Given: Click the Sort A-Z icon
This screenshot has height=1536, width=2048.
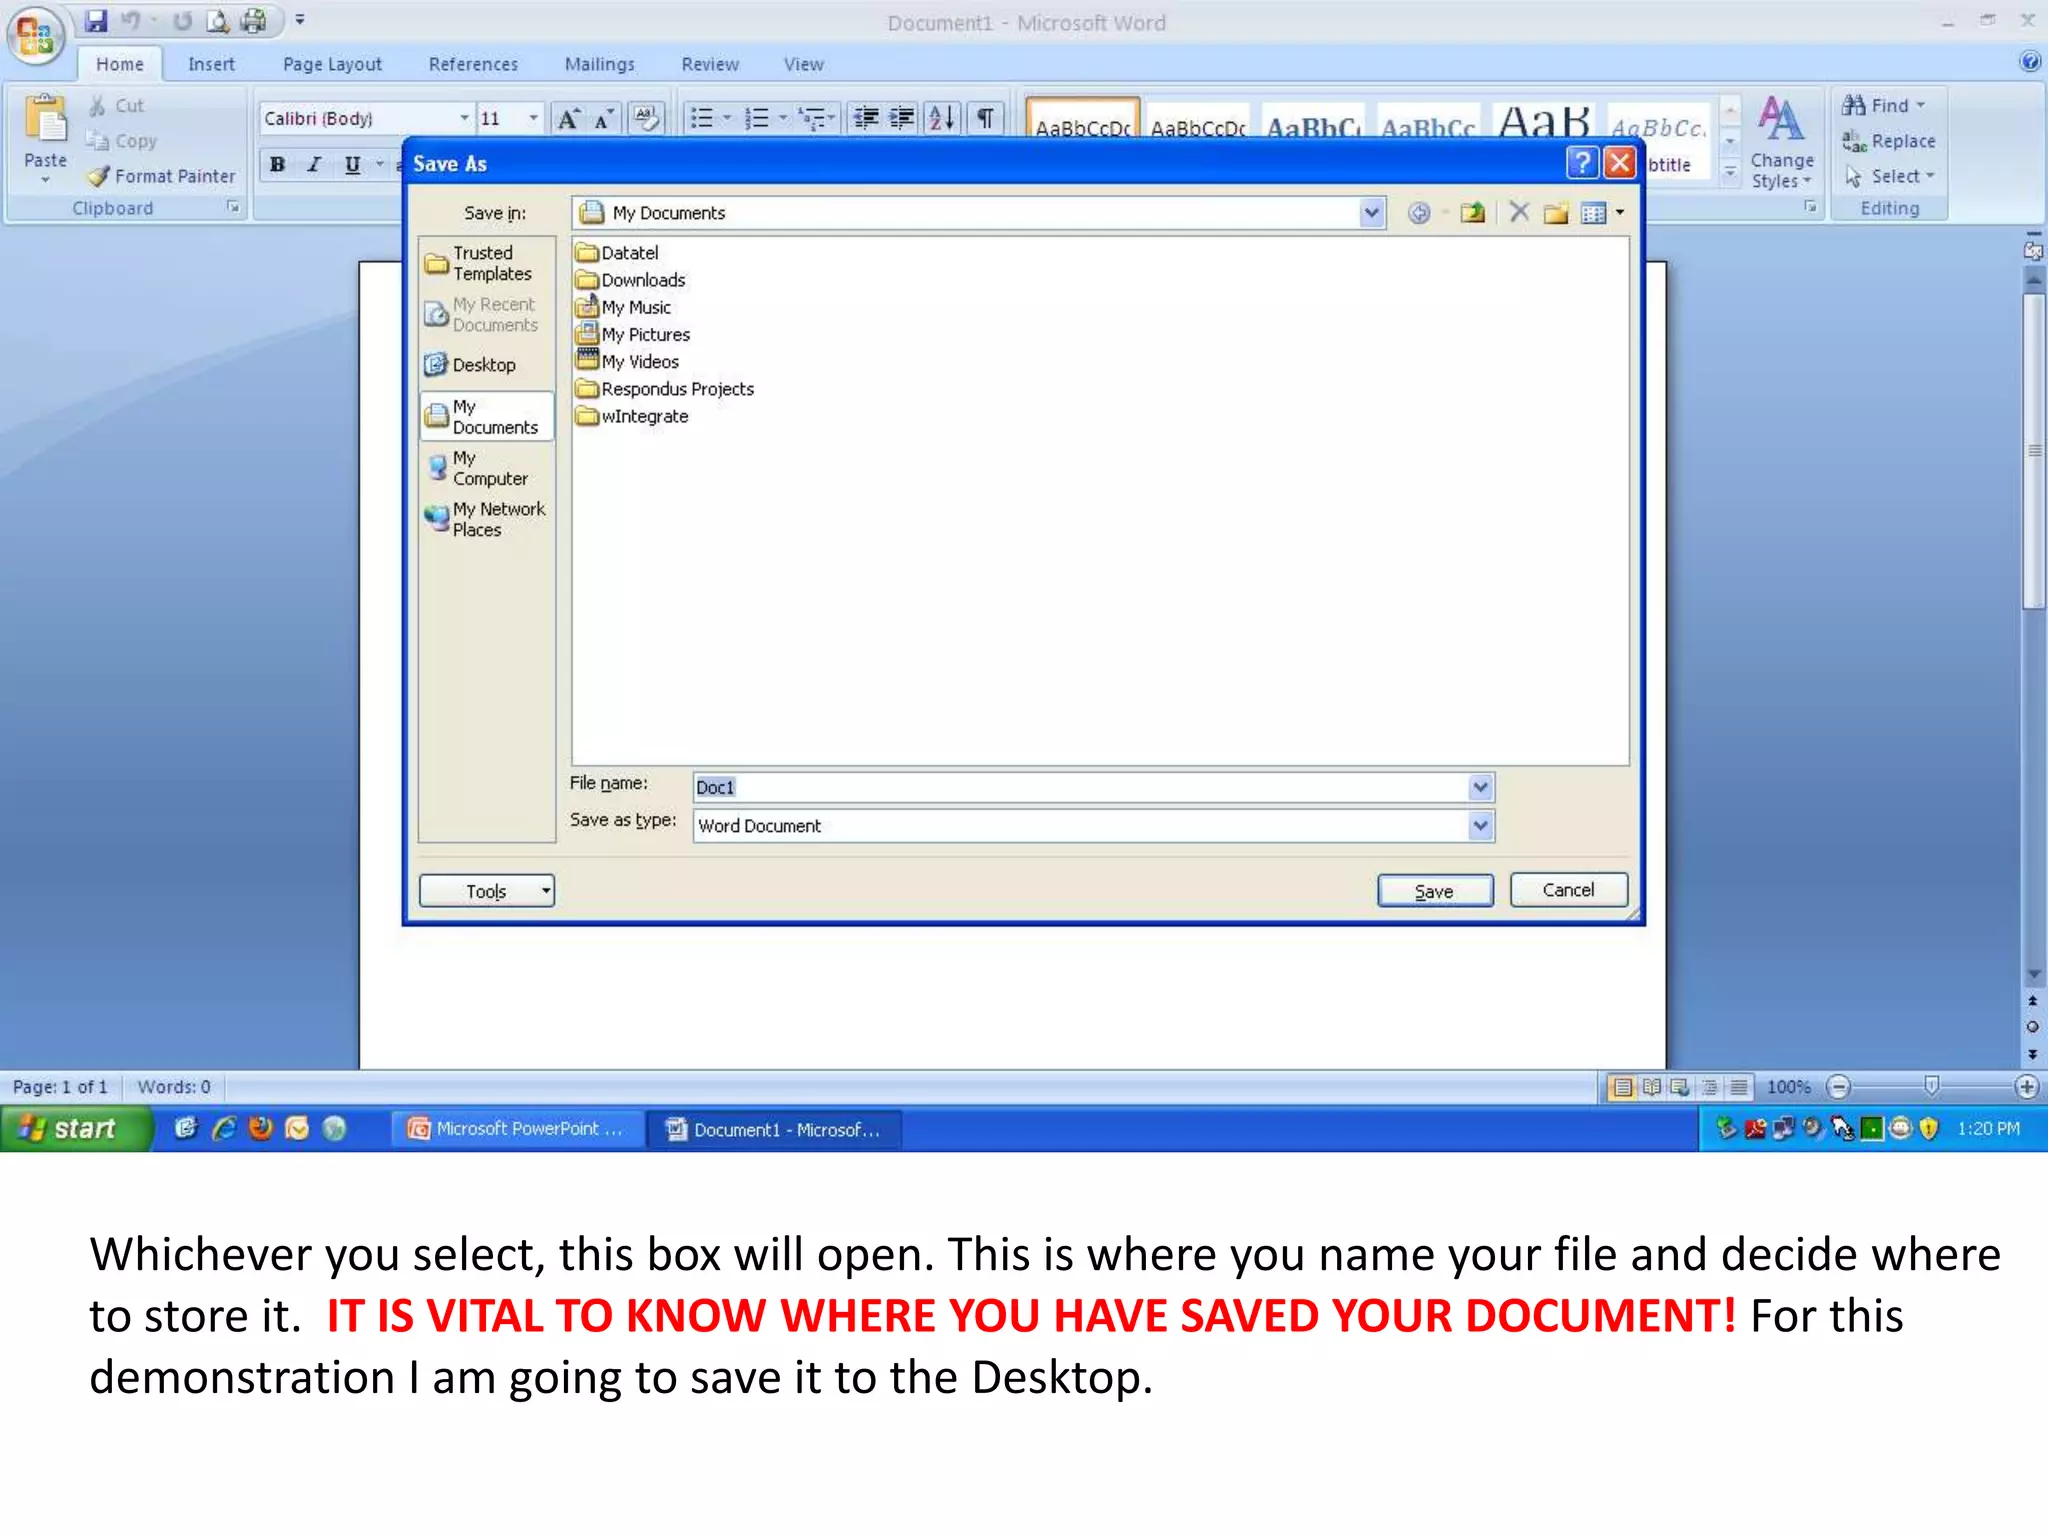Looking at the screenshot, I should tap(942, 119).
